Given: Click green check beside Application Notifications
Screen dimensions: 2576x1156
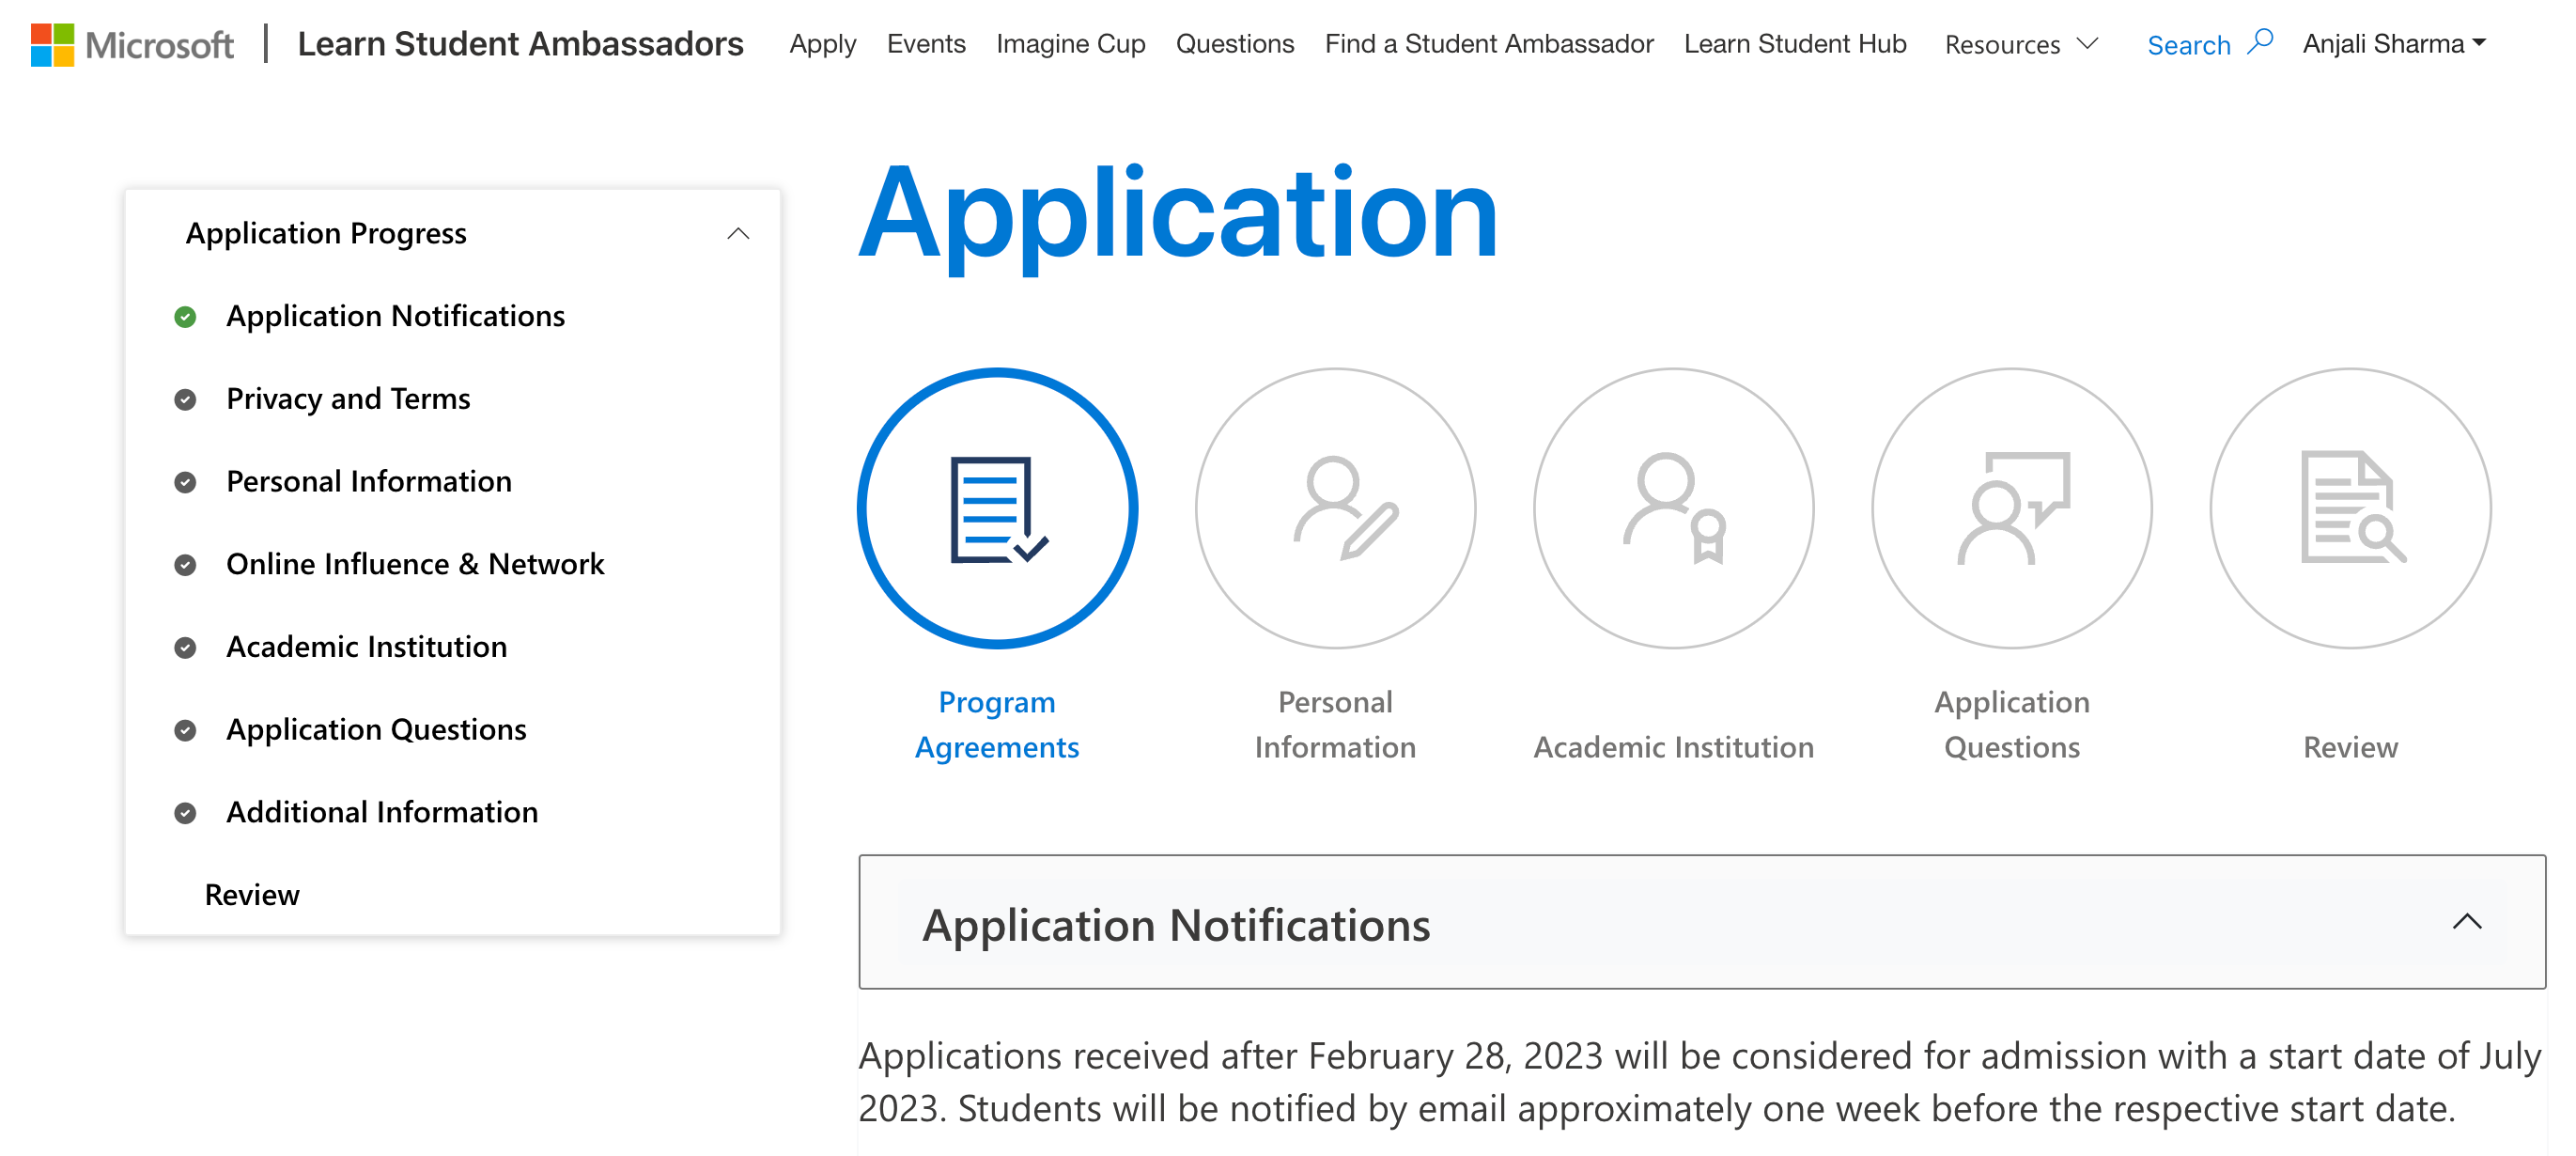Looking at the screenshot, I should pyautogui.click(x=185, y=317).
